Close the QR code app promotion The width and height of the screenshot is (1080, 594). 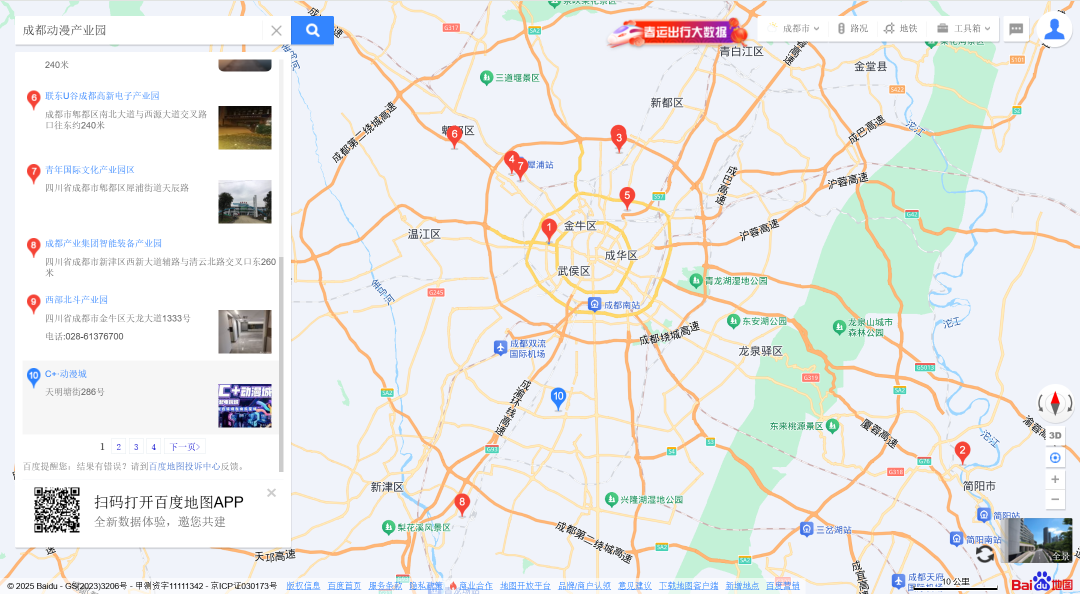pos(271,493)
